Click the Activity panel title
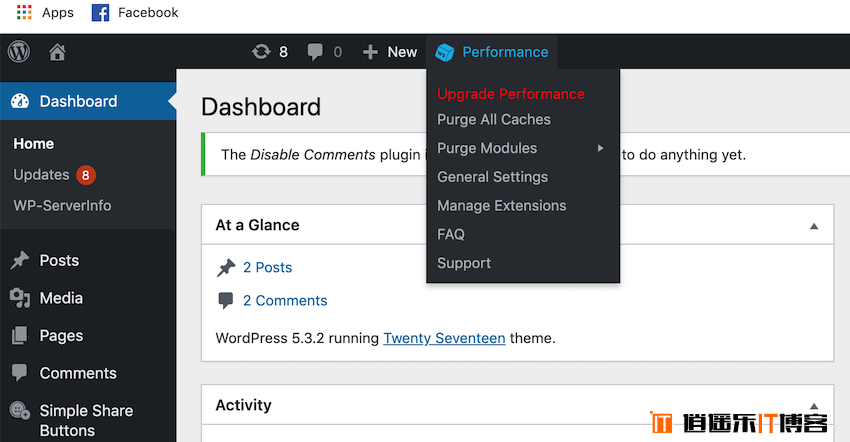The height and width of the screenshot is (442, 850). pyautogui.click(x=243, y=405)
